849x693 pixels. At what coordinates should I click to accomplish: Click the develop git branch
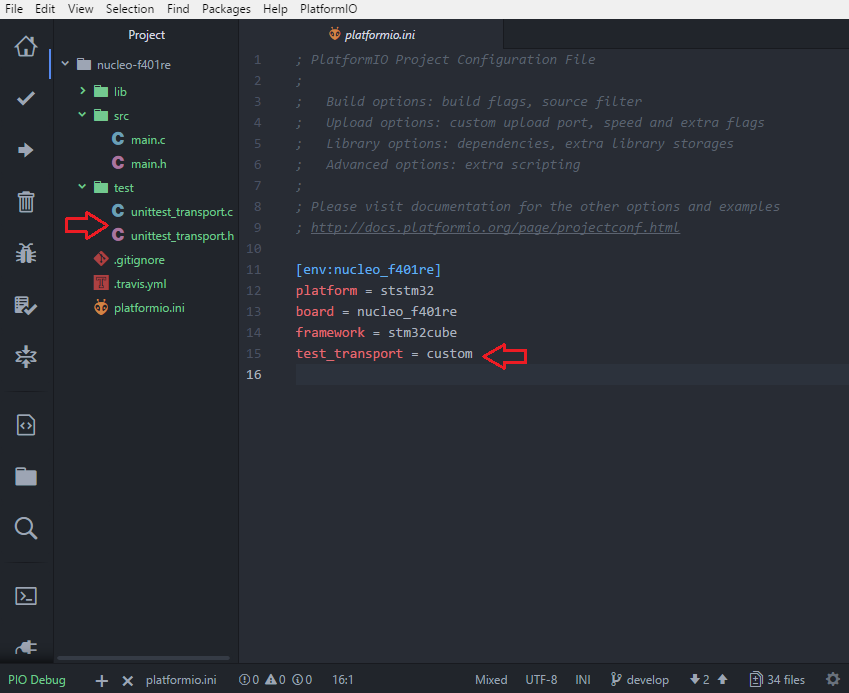point(639,679)
